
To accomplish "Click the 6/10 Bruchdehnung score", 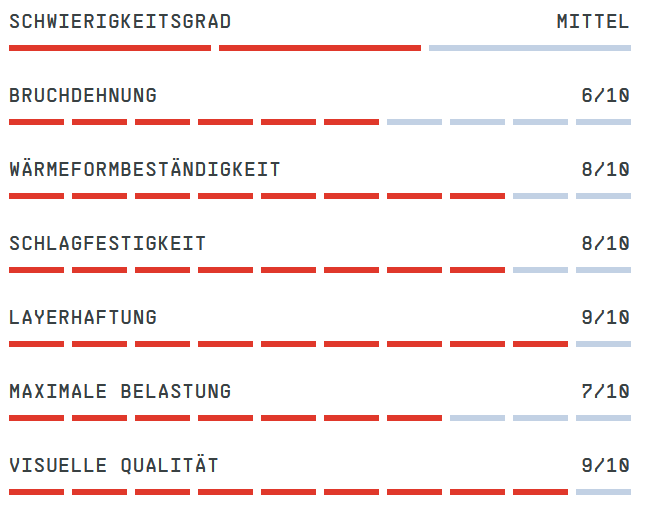I will pyautogui.click(x=605, y=96).
